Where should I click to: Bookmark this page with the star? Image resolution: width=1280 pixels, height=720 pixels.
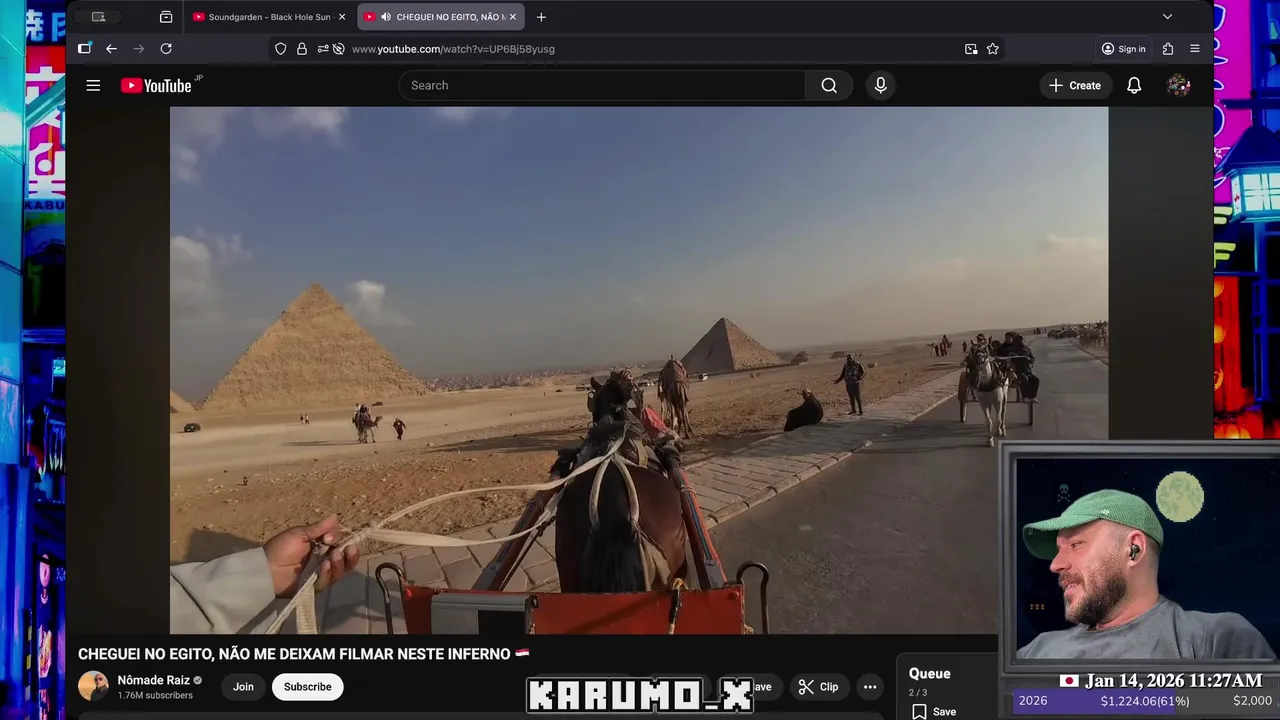[x=993, y=49]
